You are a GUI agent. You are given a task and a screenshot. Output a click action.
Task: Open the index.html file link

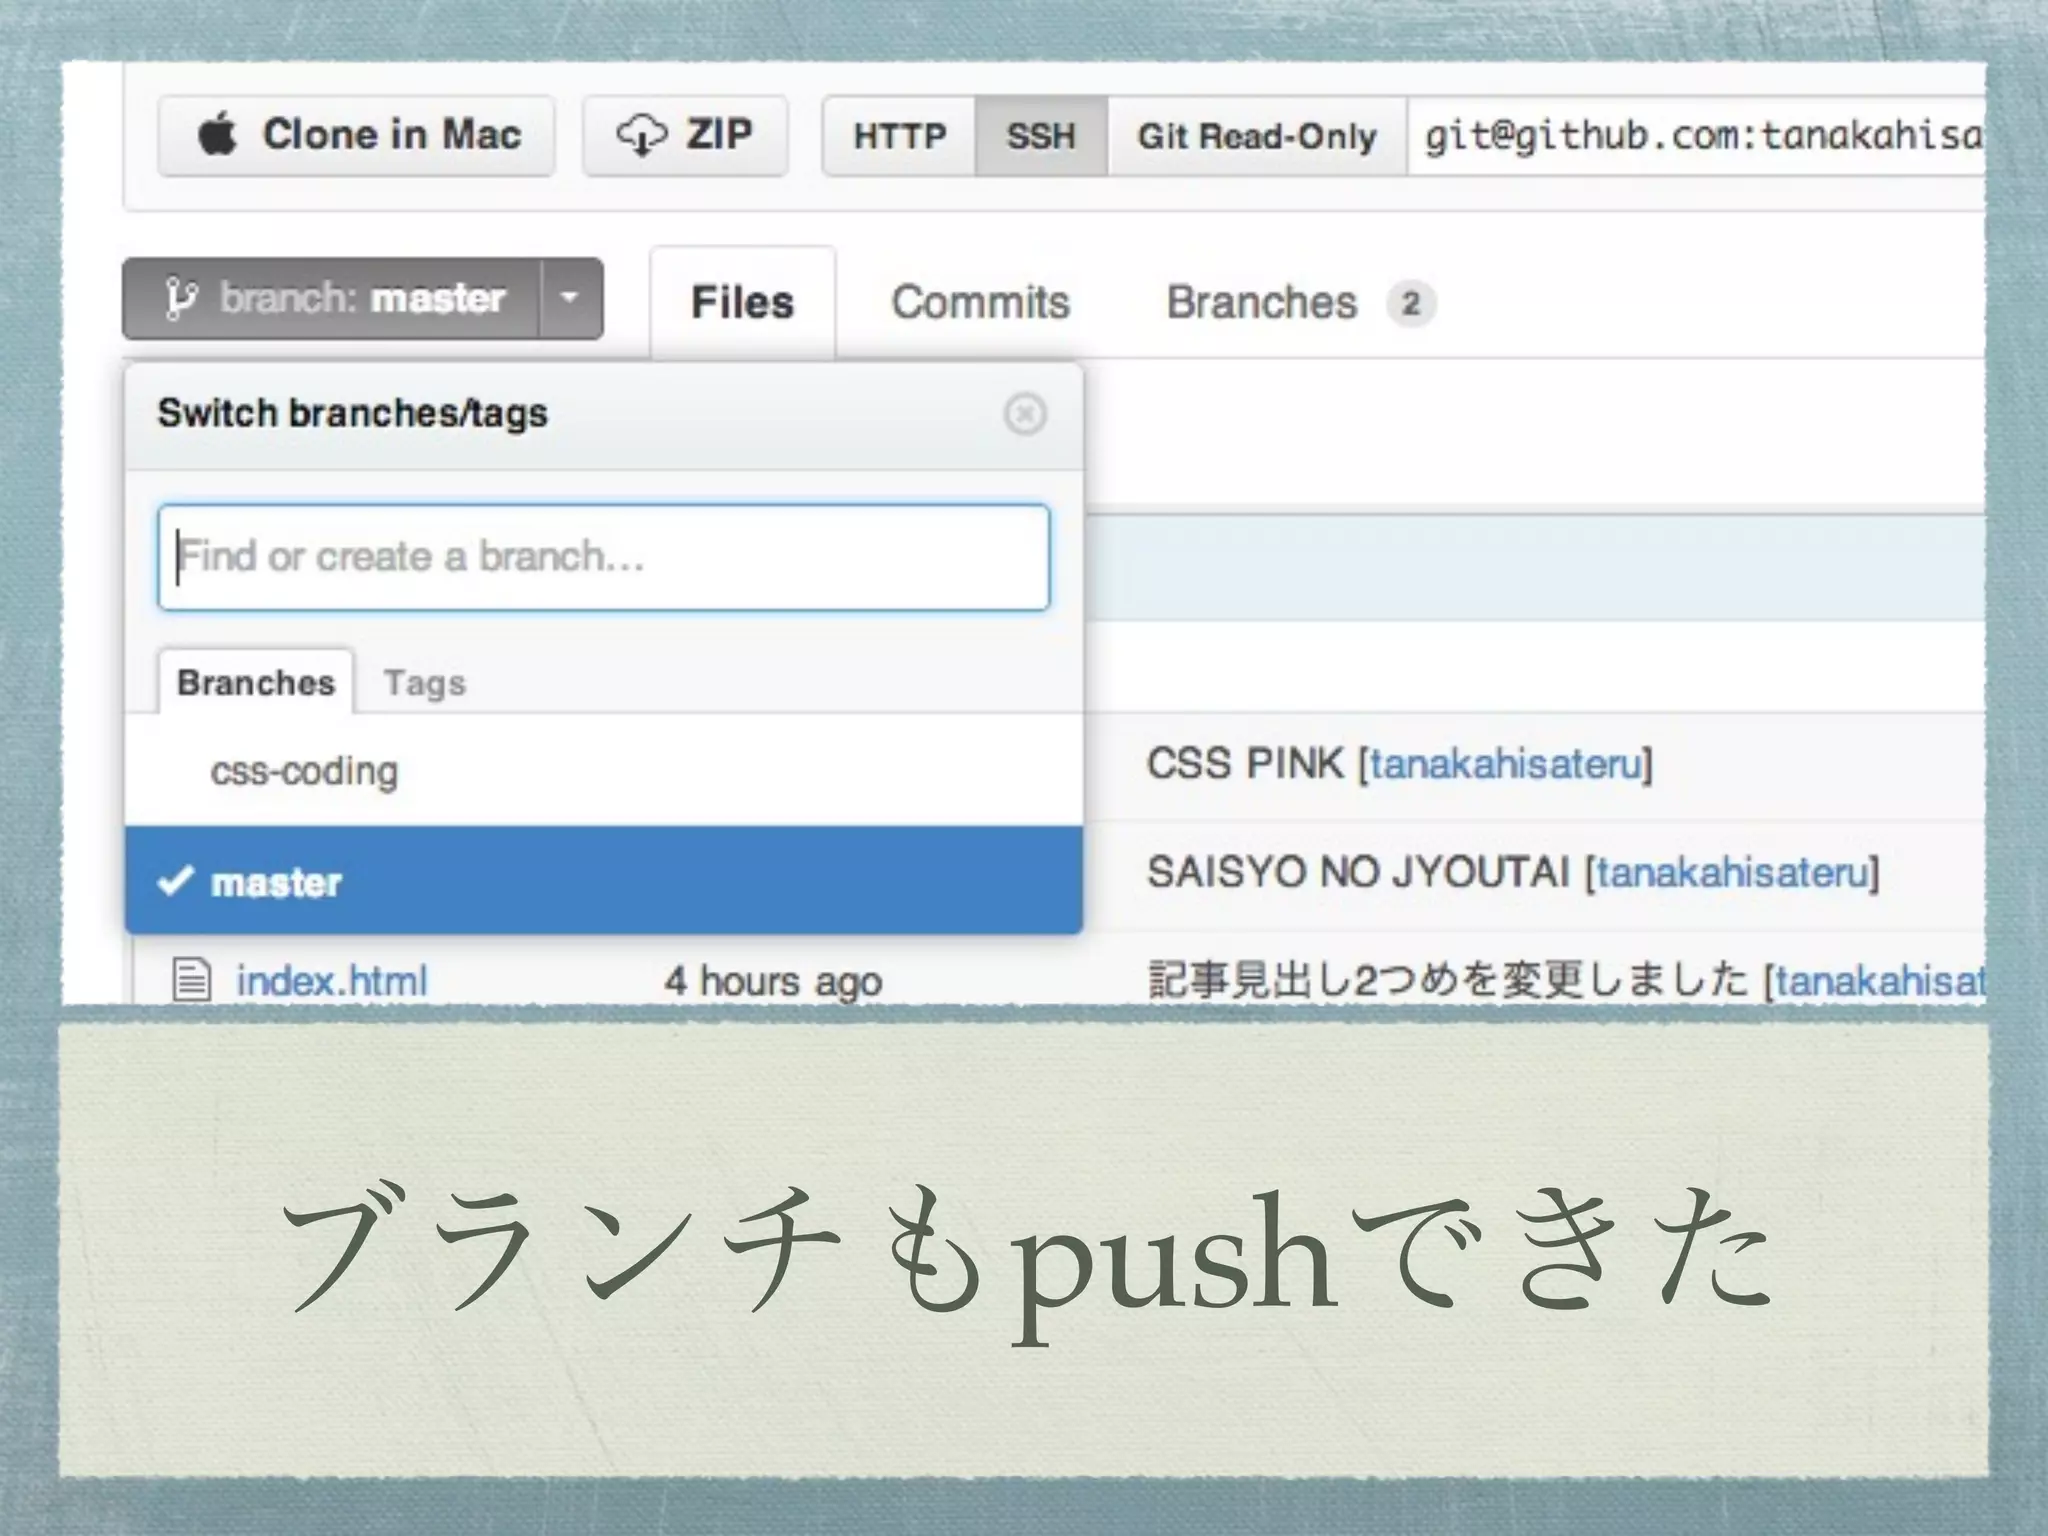point(332,980)
